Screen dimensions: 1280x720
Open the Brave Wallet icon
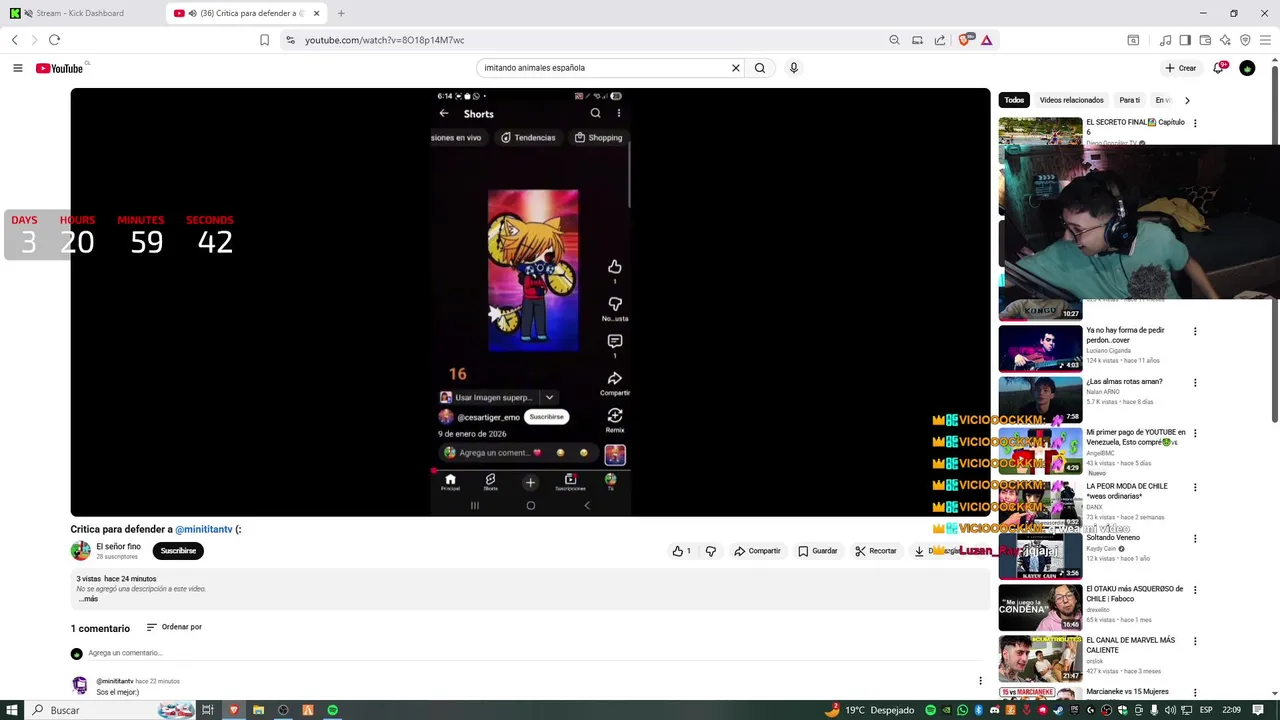(x=1205, y=40)
